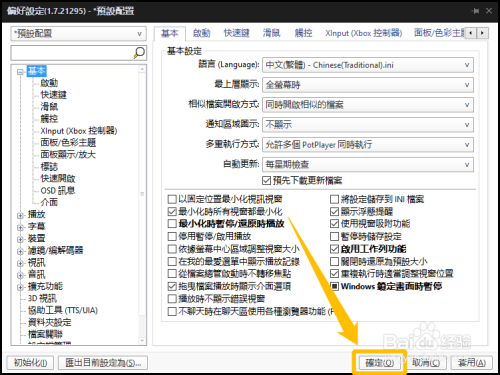This screenshot has height=375, width=500.
Task: Select 啟動 in the settings tree
Action: coord(49,83)
